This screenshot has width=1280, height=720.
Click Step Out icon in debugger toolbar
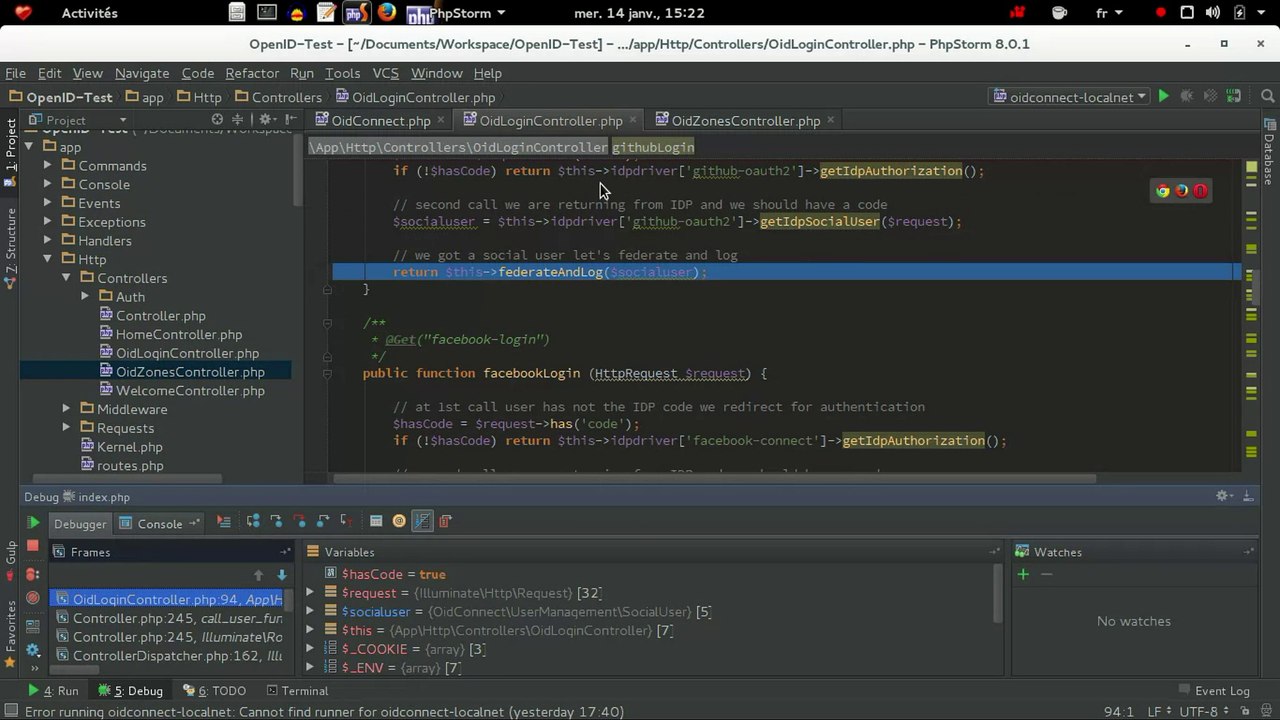(x=322, y=521)
